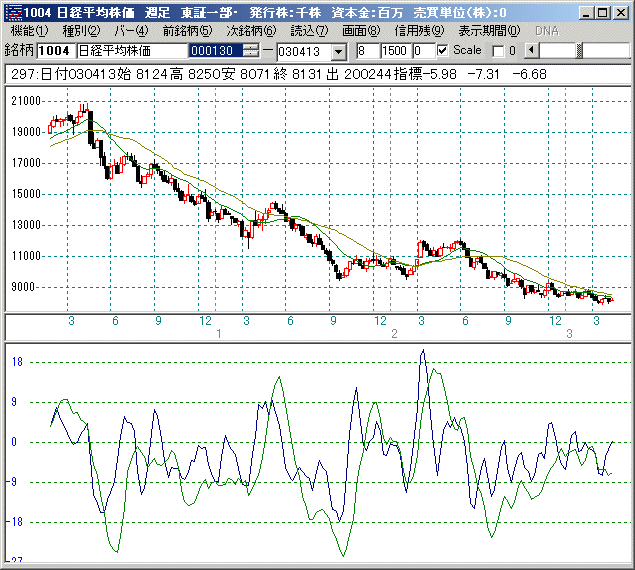Open the 信用残(9) menu
Screen dimensions: 635x570
pyautogui.click(x=419, y=31)
